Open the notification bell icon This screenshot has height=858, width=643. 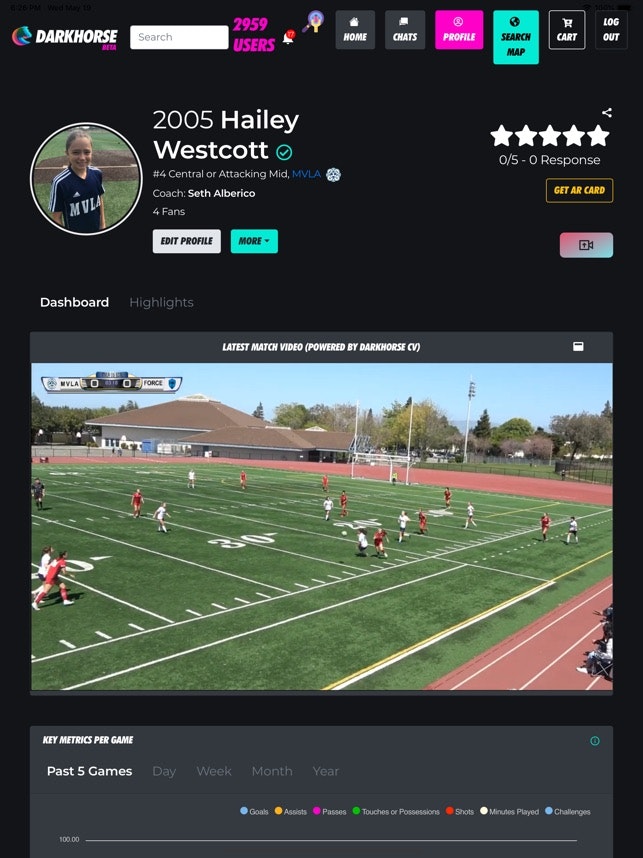tap(288, 37)
